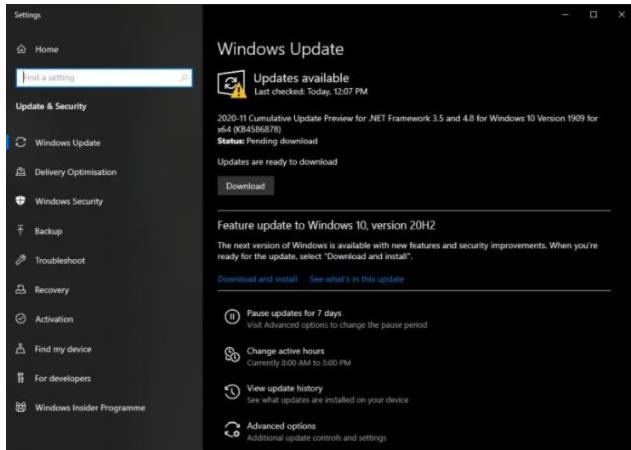Click the Backup arrow icon

pos(20,230)
